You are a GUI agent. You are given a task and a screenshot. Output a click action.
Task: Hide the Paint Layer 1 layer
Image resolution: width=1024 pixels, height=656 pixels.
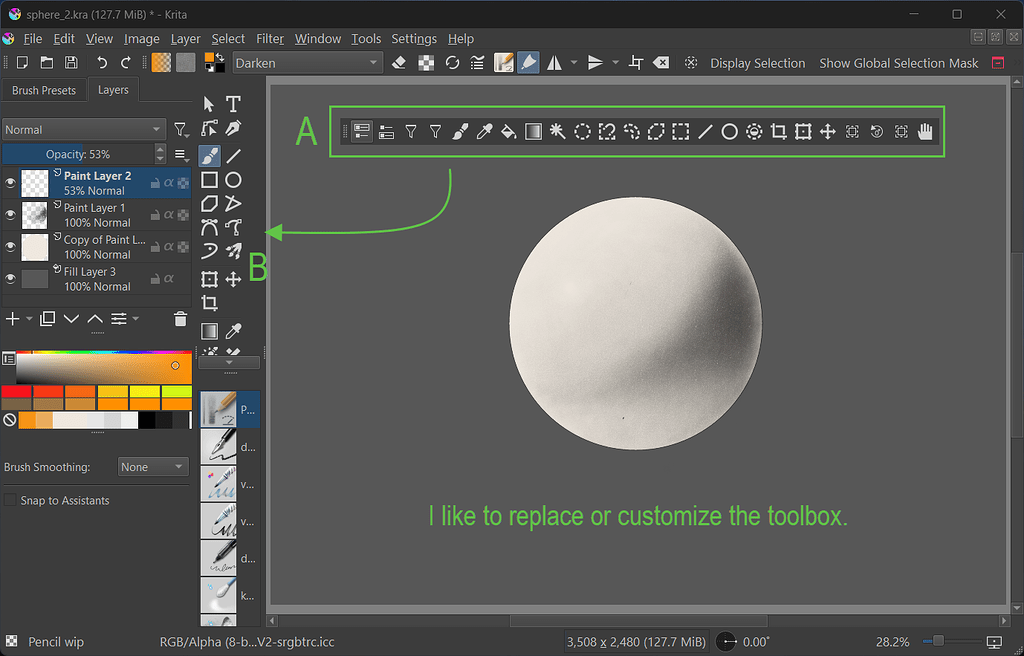9,215
